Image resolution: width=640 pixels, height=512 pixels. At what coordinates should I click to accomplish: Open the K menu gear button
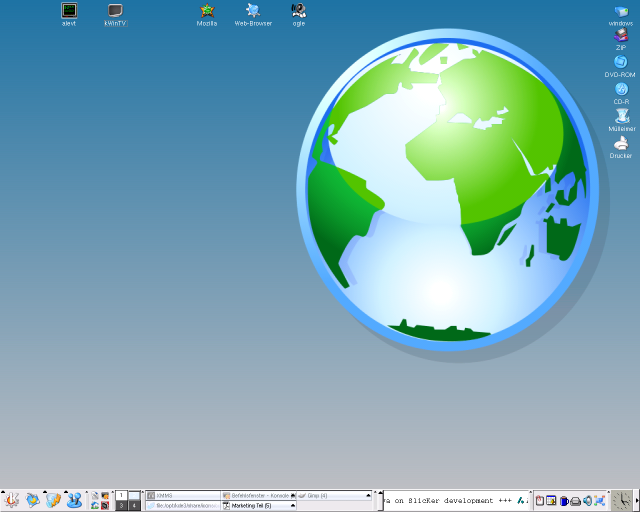click(11, 500)
